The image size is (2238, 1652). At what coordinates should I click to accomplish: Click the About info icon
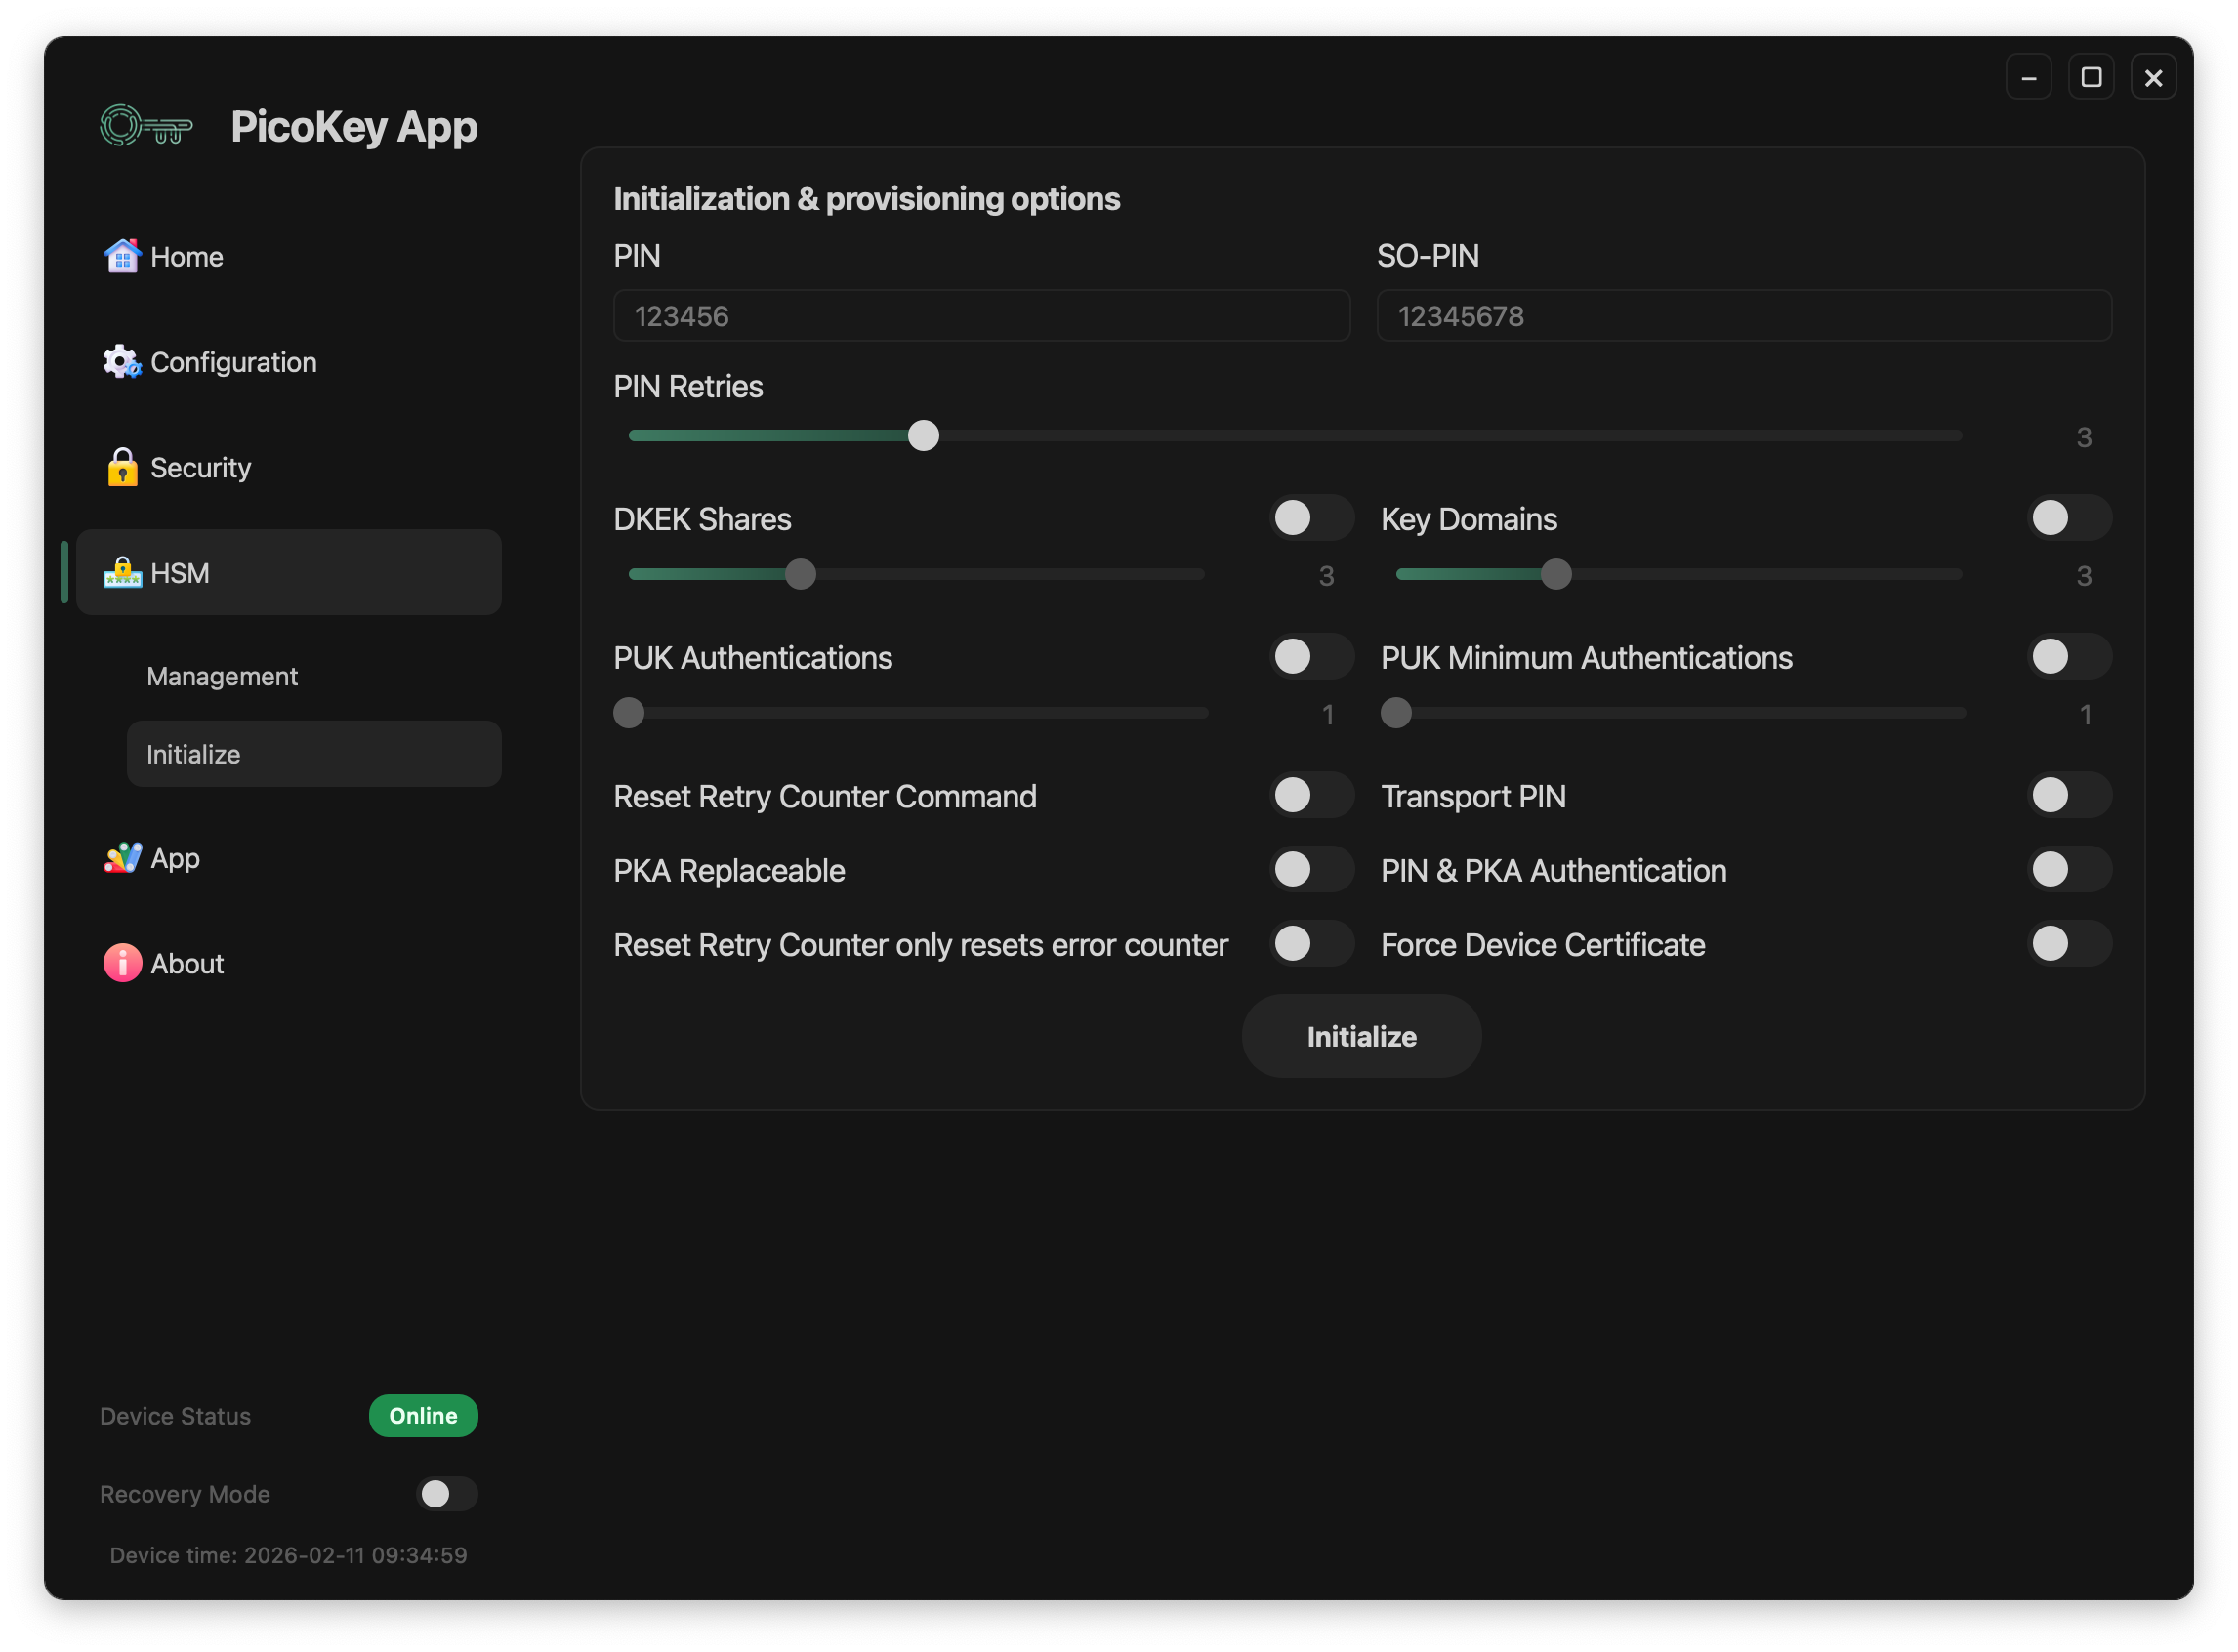point(122,963)
